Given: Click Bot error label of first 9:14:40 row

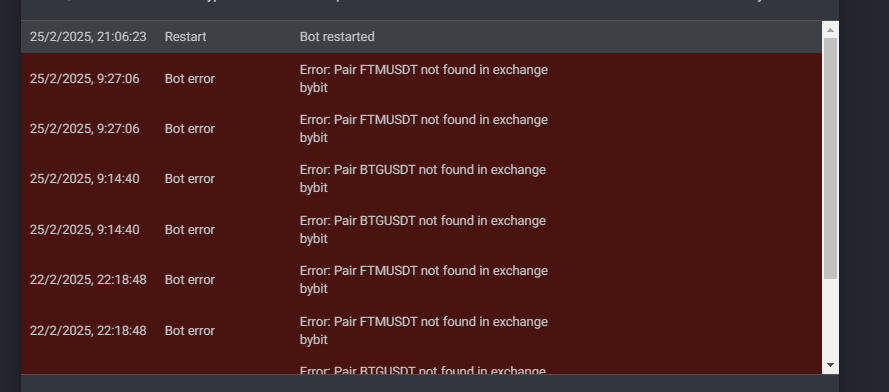Looking at the screenshot, I should click(189, 179).
